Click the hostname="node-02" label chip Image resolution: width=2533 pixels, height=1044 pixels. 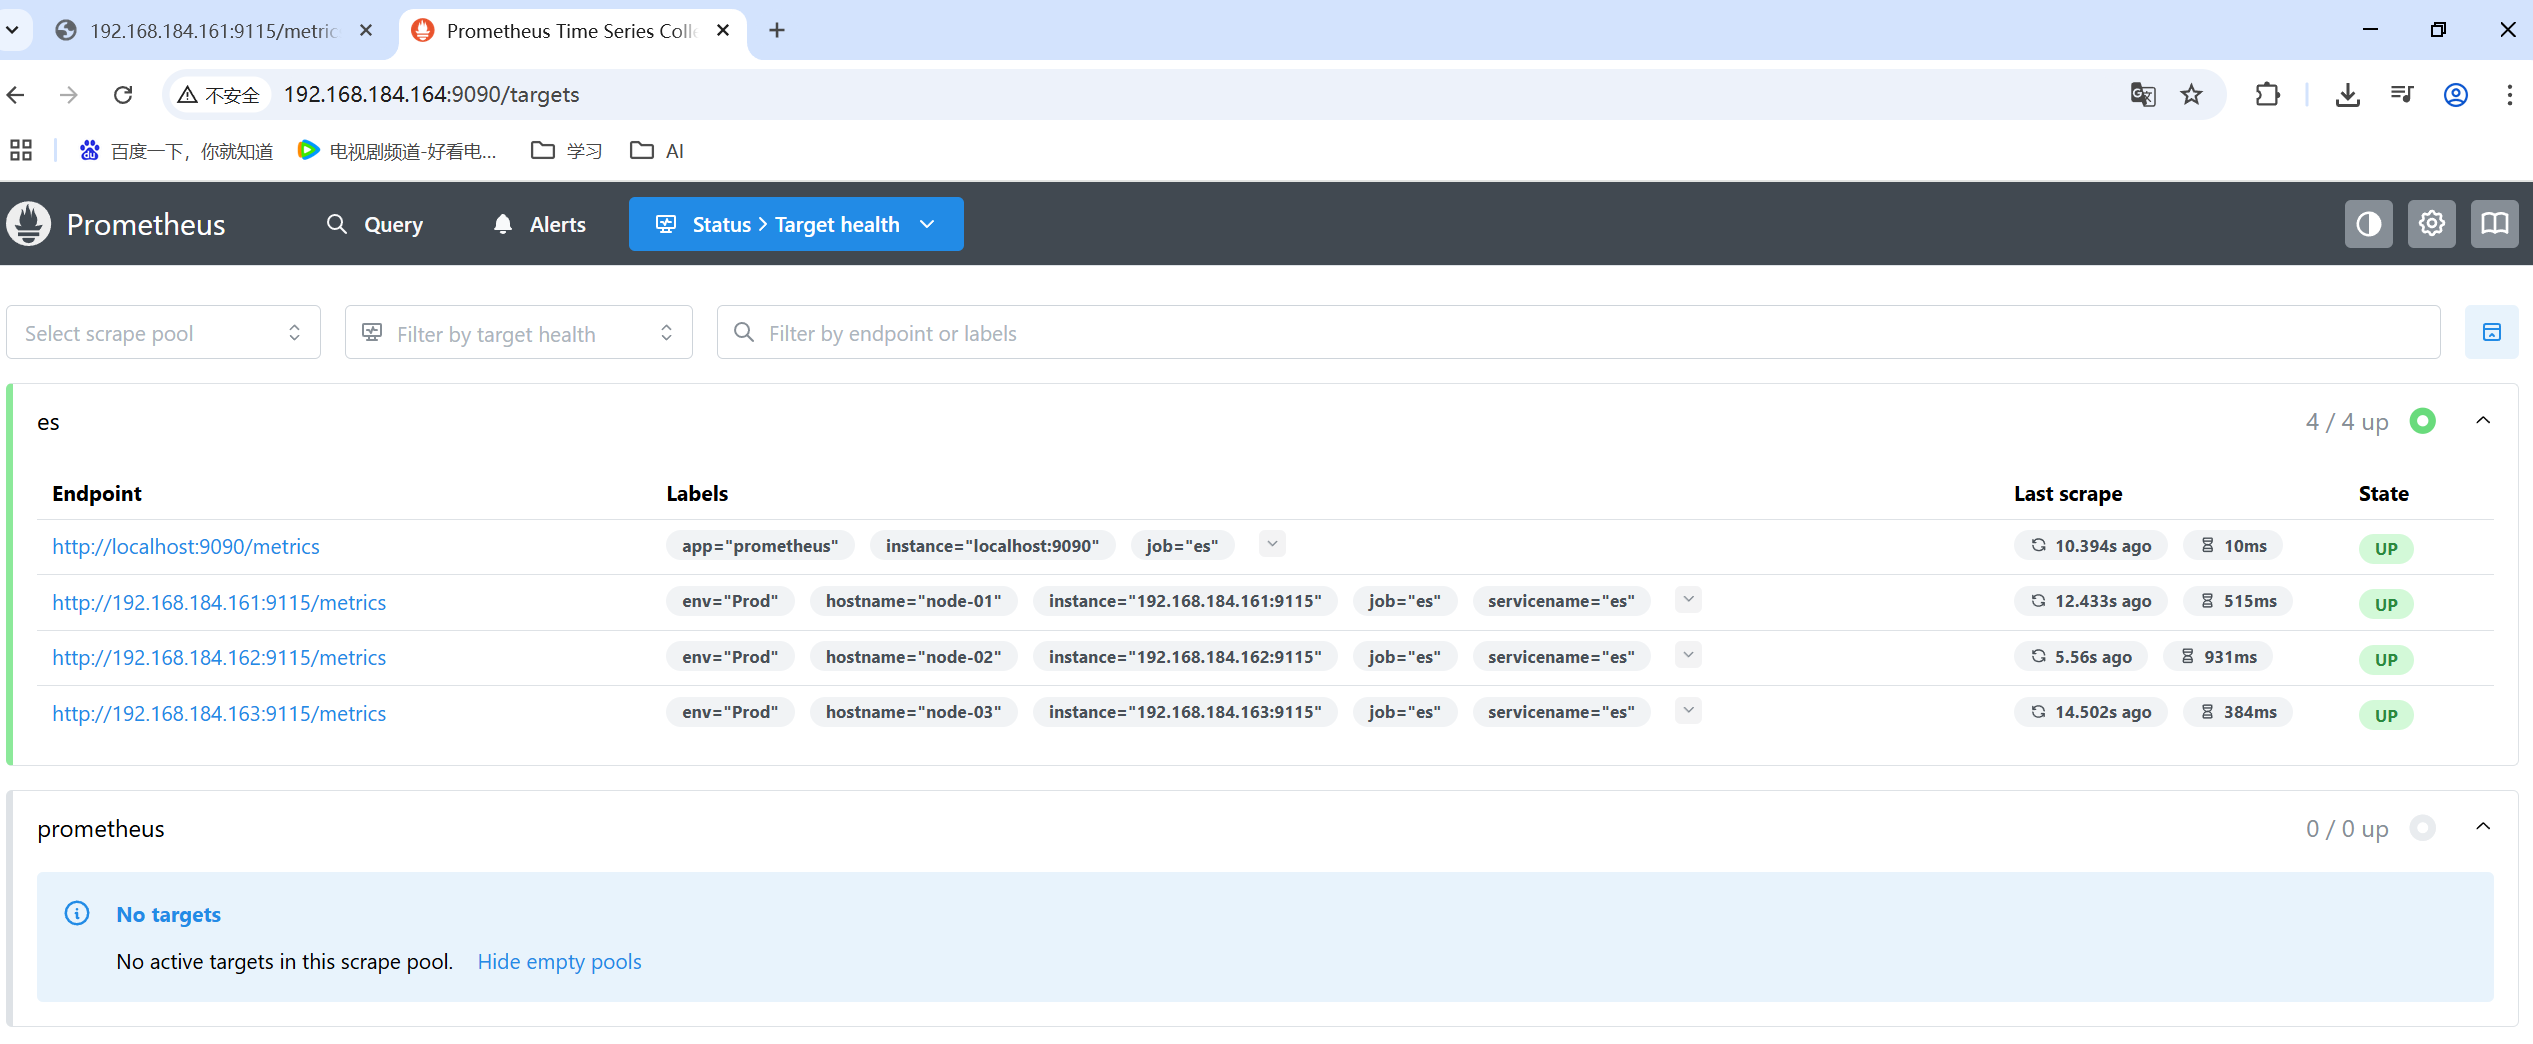click(x=913, y=656)
